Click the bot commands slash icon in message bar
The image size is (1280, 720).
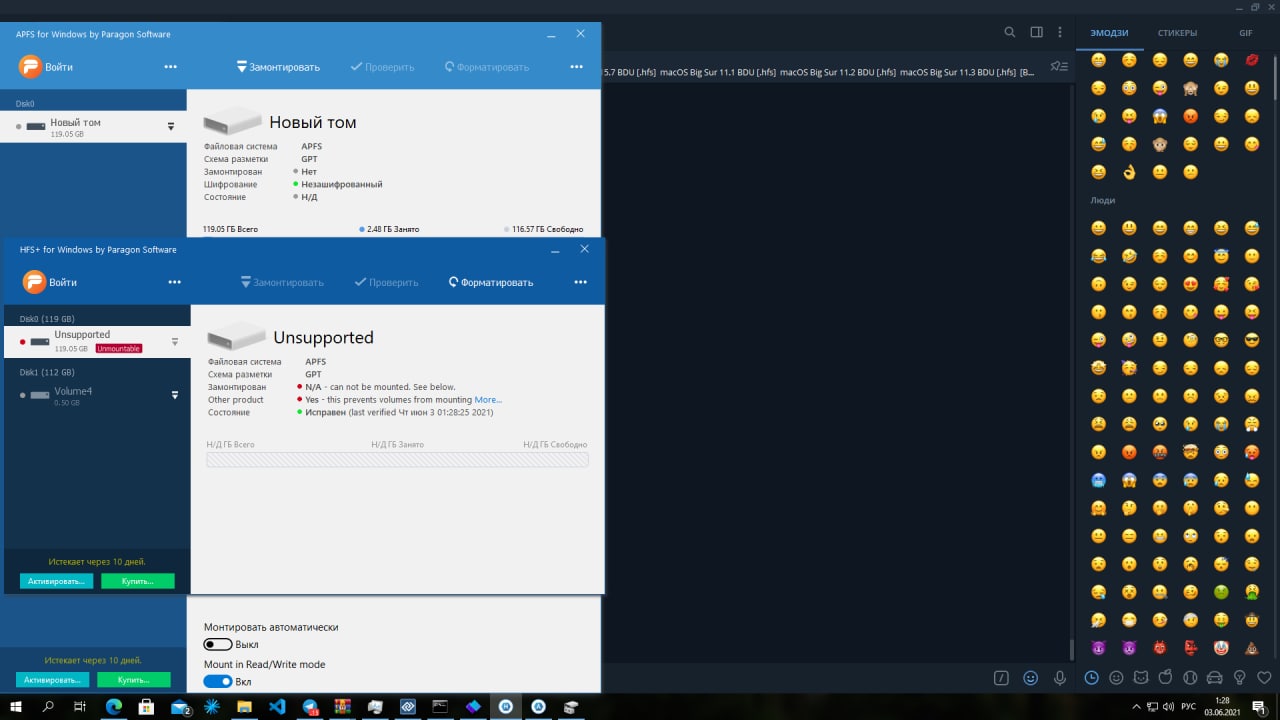point(1001,678)
